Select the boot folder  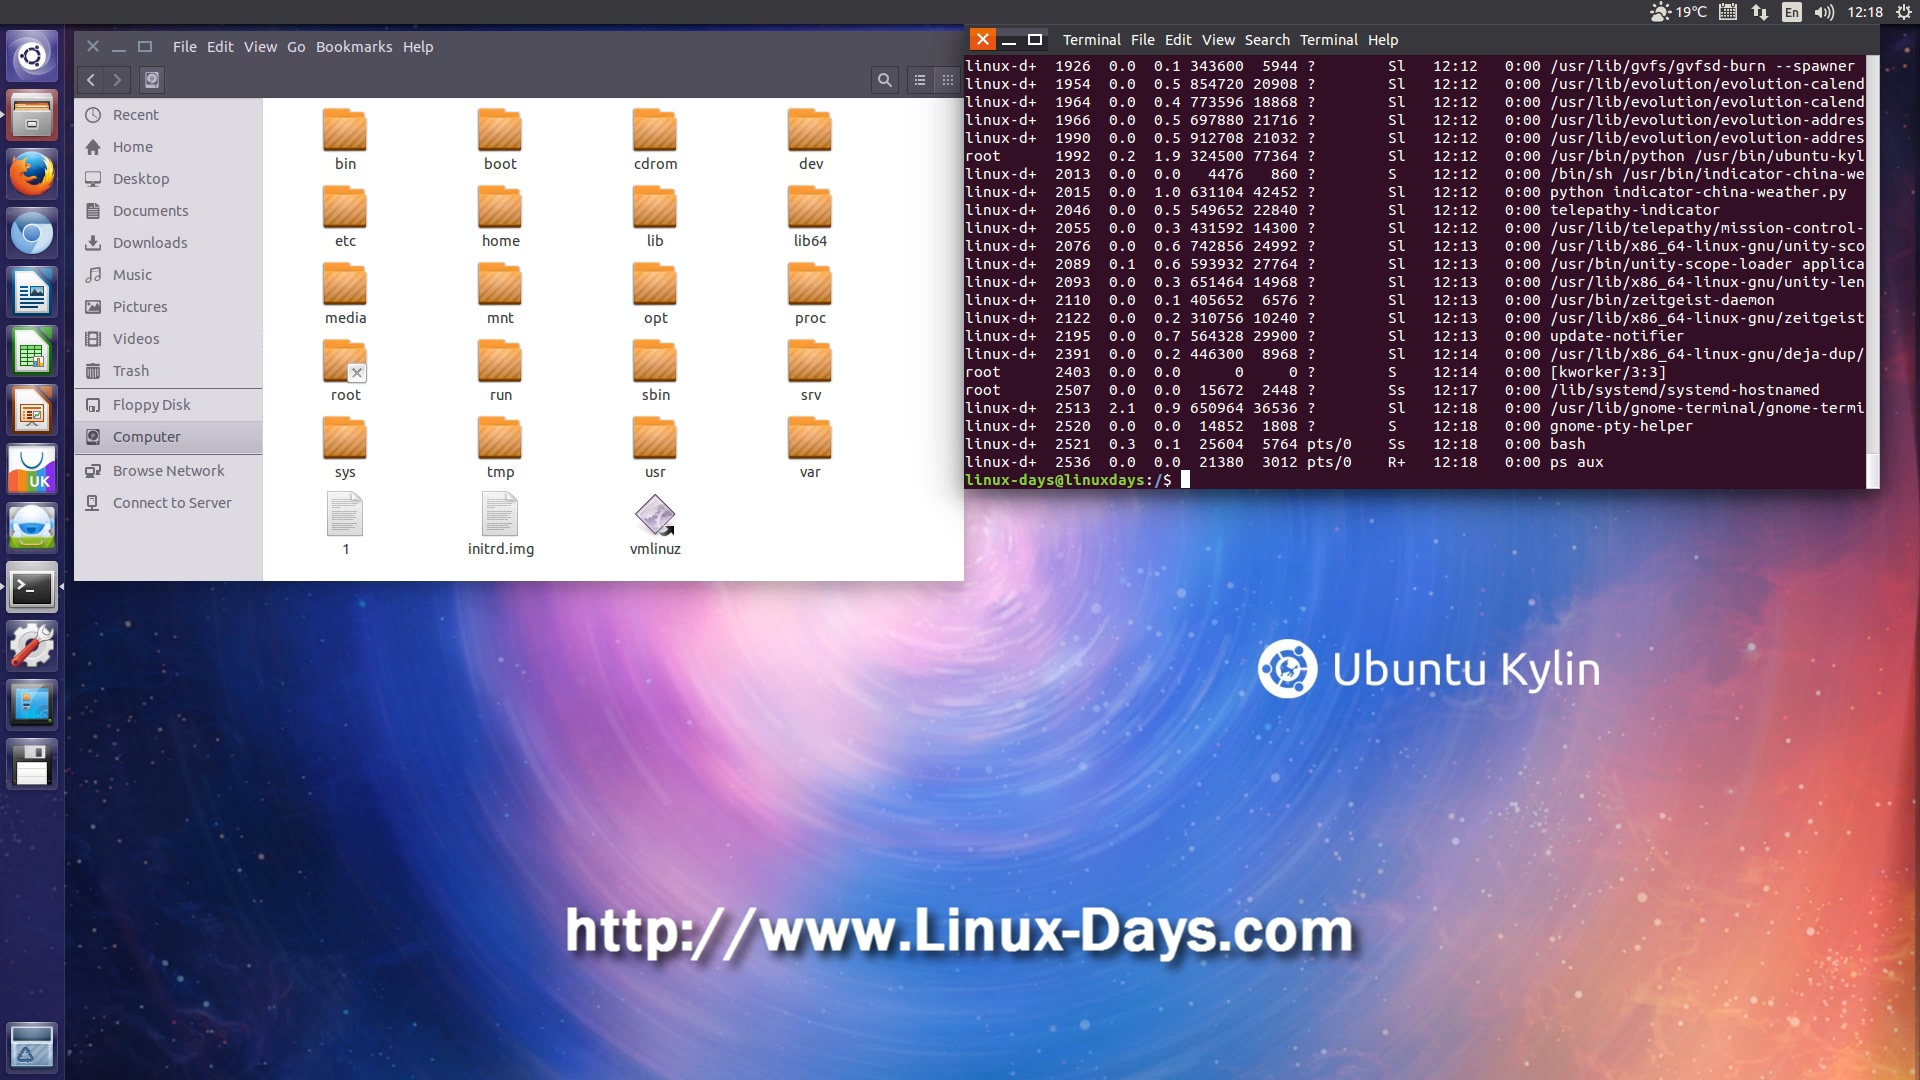click(x=500, y=140)
